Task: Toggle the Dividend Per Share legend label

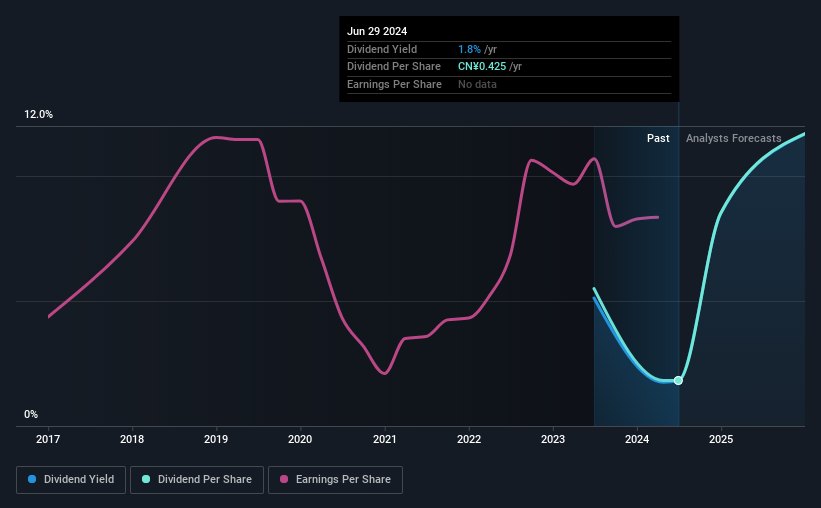Action: point(205,480)
